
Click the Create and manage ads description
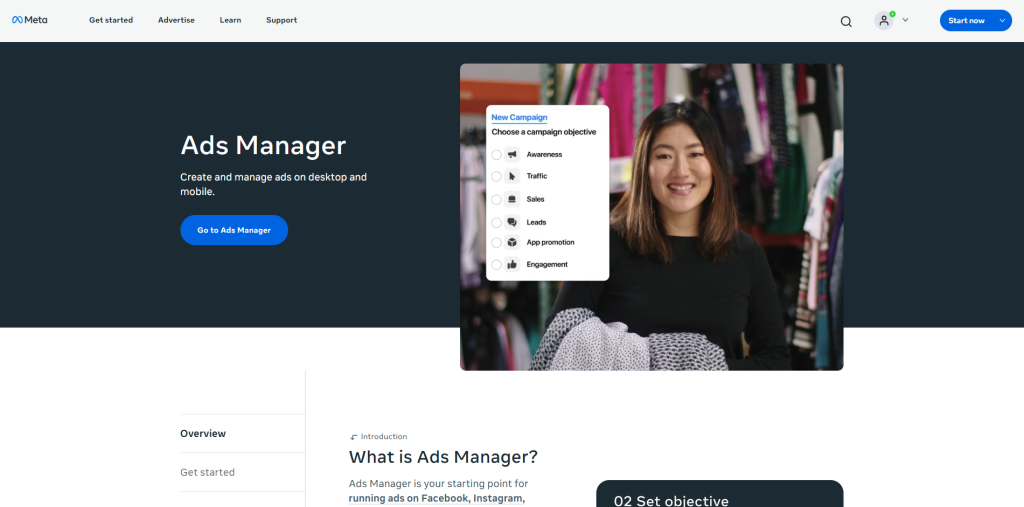[274, 184]
